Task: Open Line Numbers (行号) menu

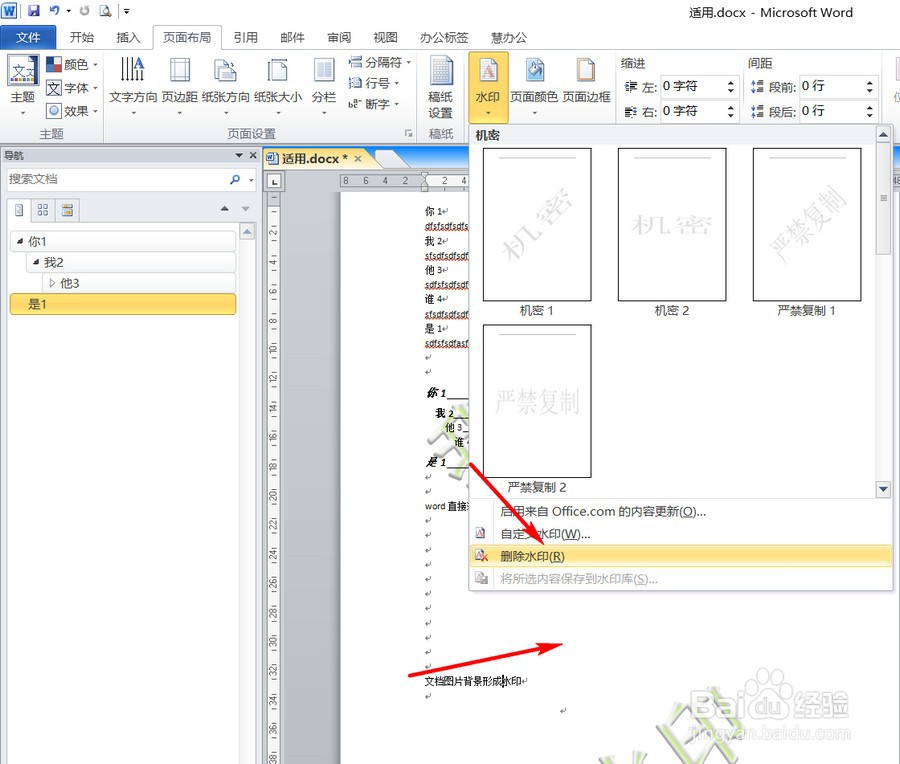Action: tap(374, 83)
